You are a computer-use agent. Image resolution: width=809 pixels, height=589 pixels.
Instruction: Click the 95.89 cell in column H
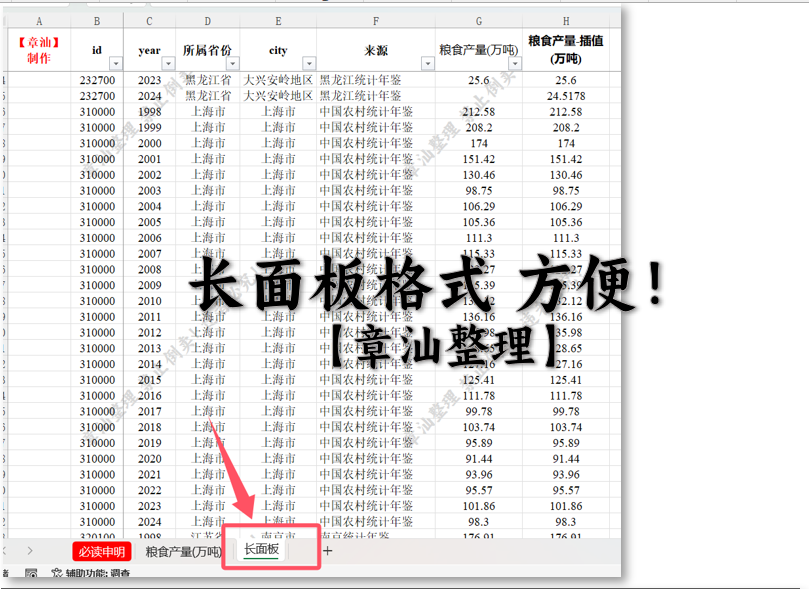coord(566,443)
